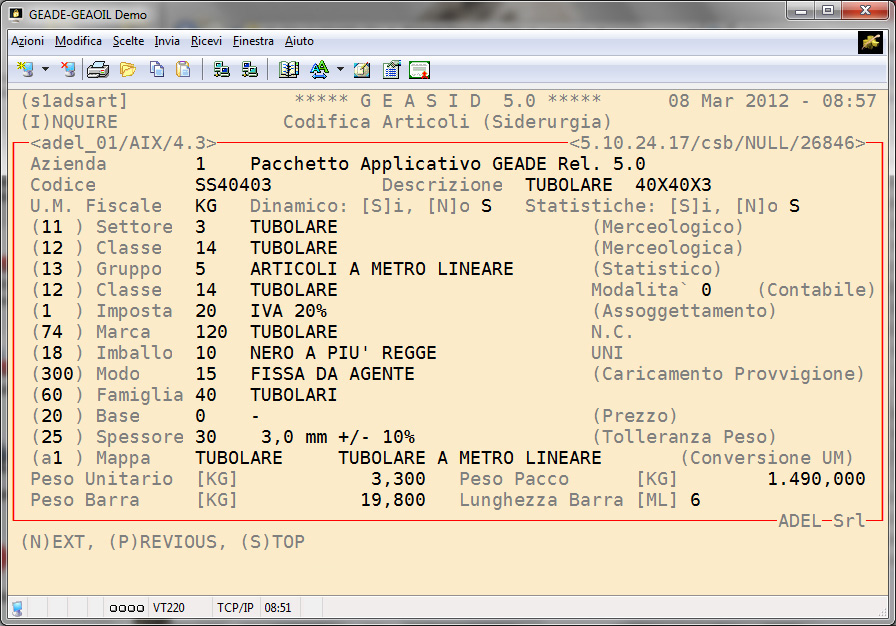Click the new connection toolbar icon
The height and width of the screenshot is (626, 896).
point(25,70)
